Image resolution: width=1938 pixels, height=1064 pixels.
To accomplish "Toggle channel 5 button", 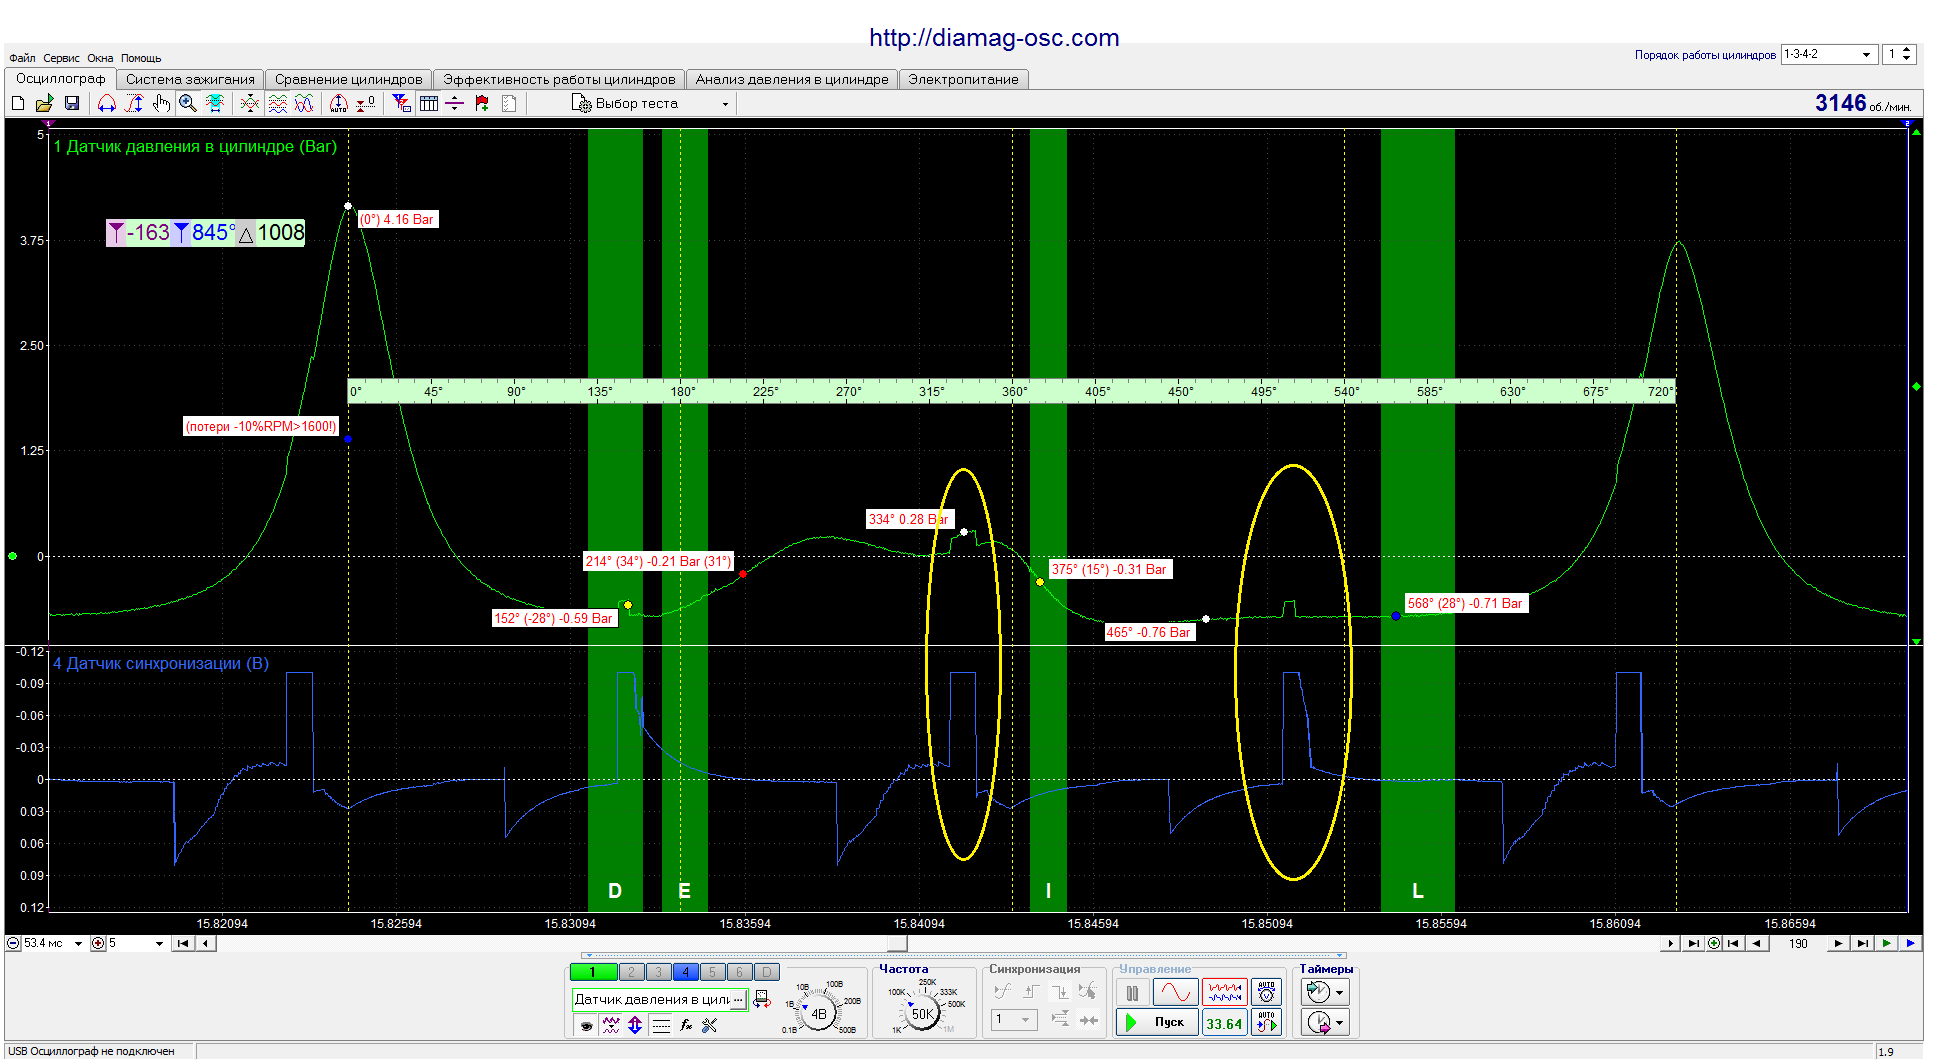I will click(x=712, y=972).
